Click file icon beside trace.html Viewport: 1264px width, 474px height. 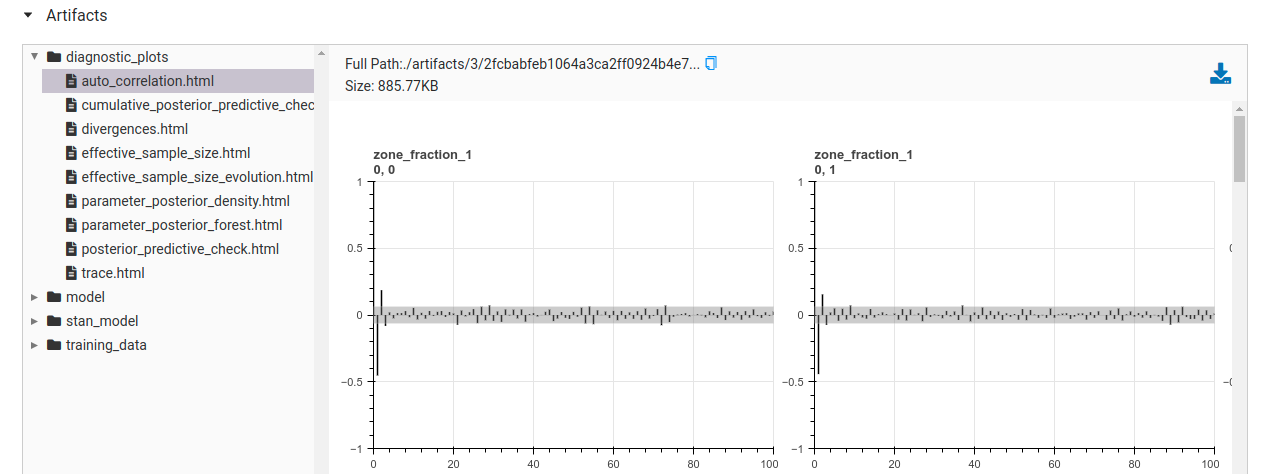click(71, 273)
